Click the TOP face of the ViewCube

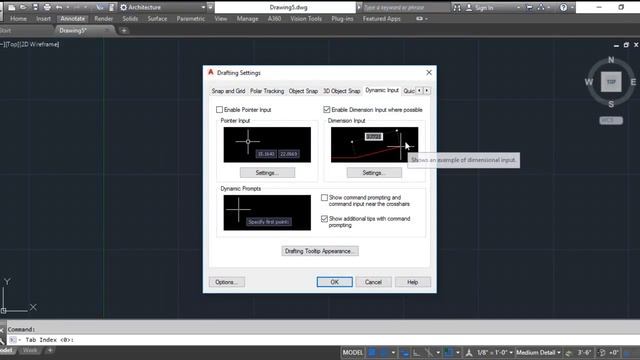[611, 82]
